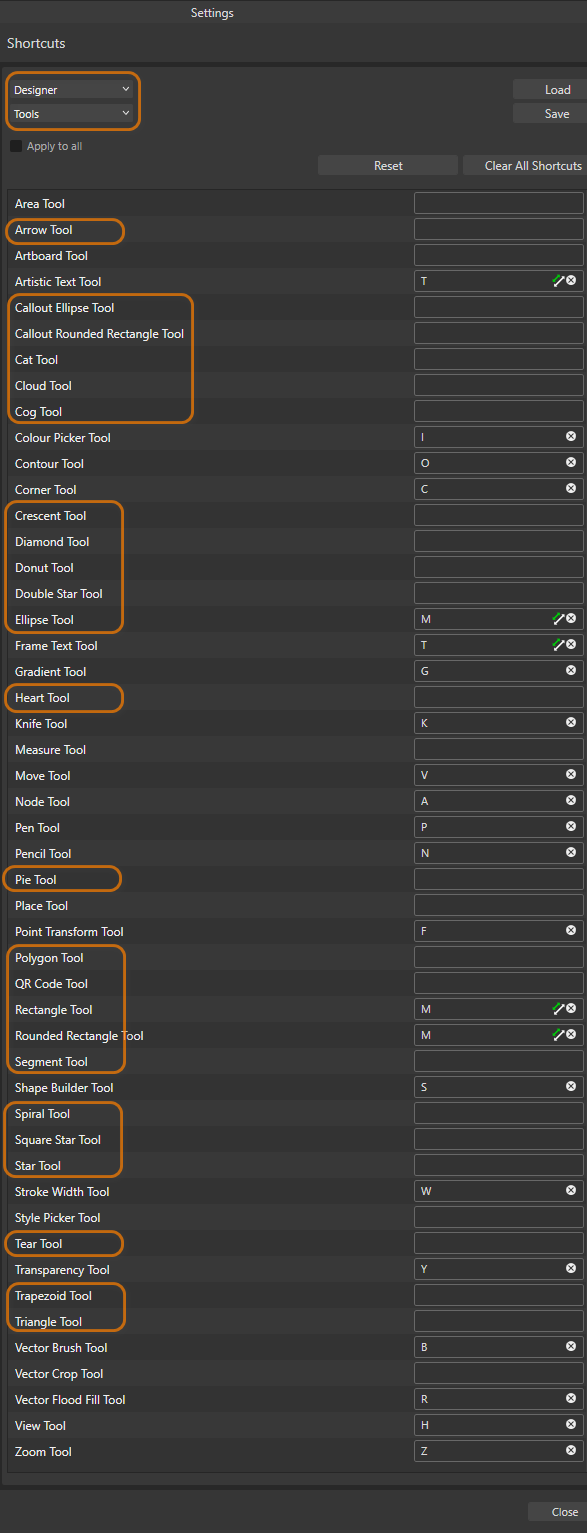Save the current shortcuts
Viewport: 587px width, 1533px height.
[x=550, y=114]
